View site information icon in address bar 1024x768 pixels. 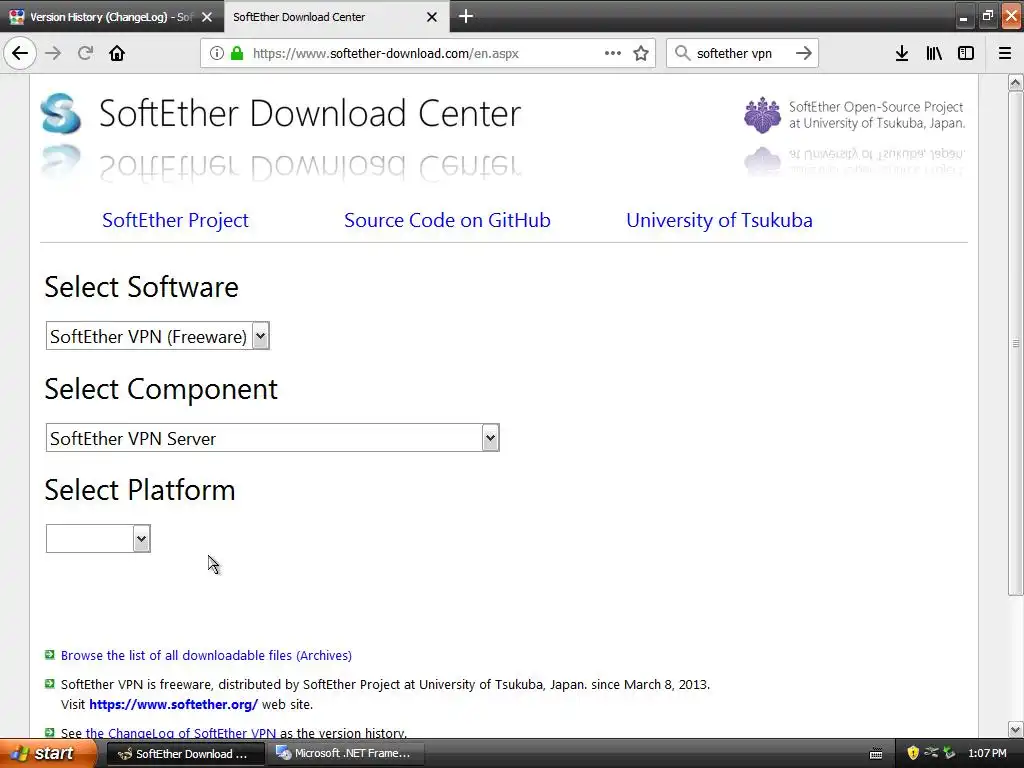coord(217,53)
